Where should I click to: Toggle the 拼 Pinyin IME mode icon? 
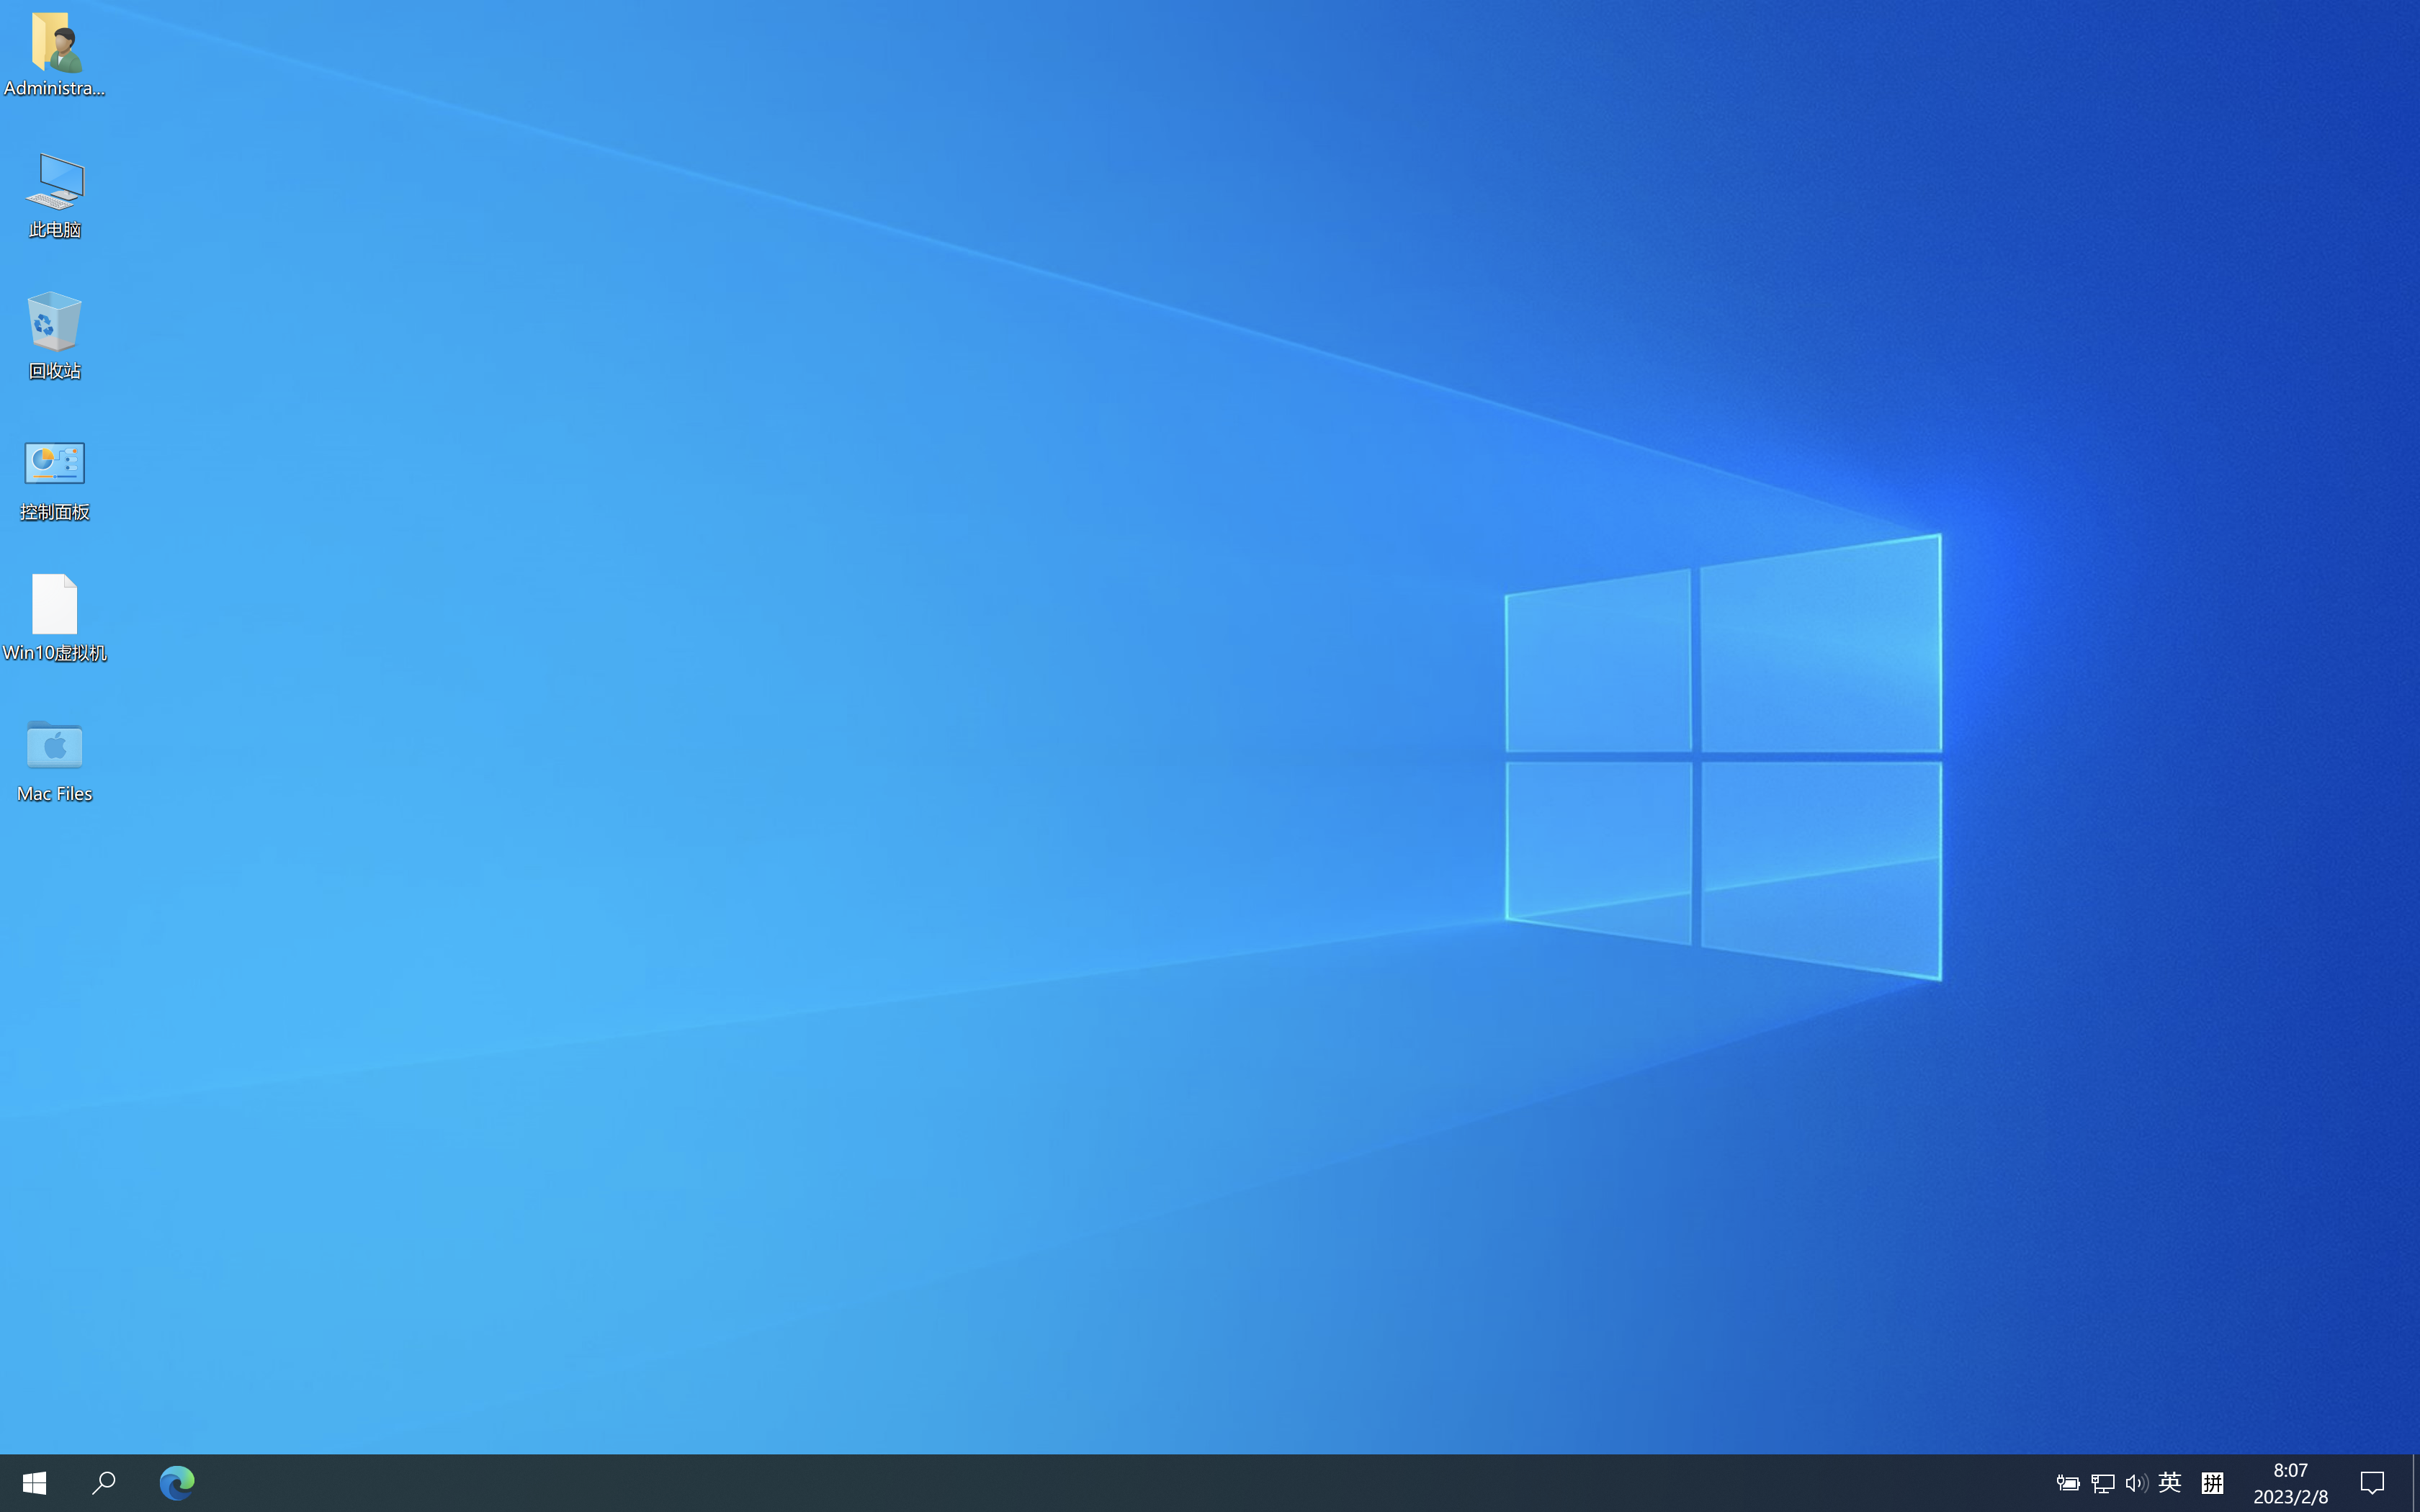tap(2212, 1482)
